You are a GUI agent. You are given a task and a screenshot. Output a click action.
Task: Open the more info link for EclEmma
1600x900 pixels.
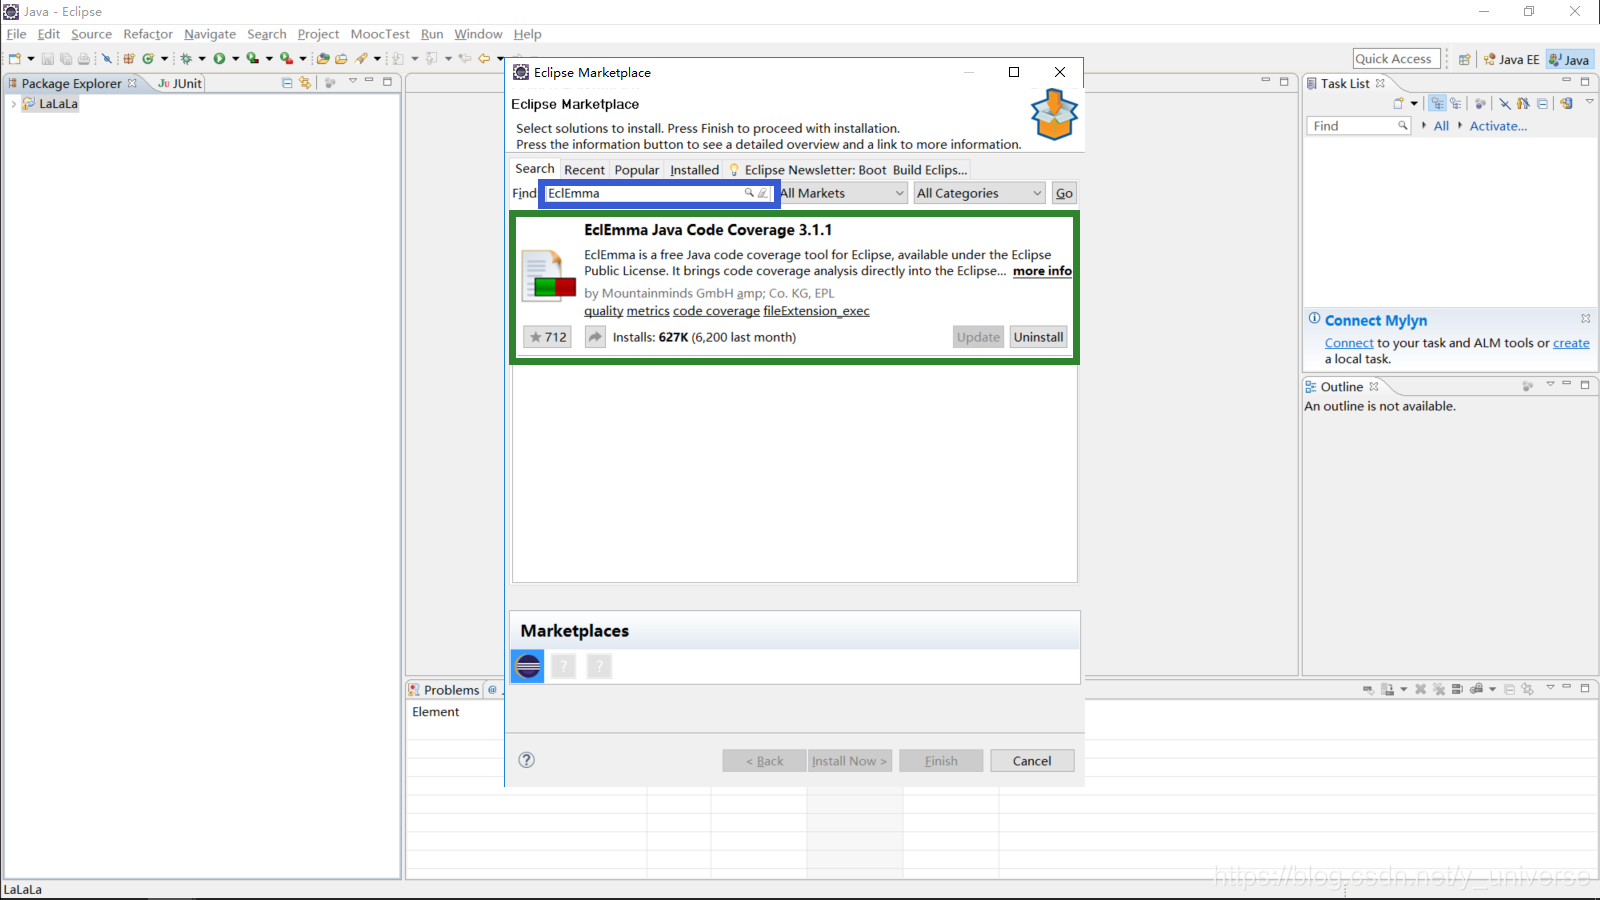tap(1042, 271)
